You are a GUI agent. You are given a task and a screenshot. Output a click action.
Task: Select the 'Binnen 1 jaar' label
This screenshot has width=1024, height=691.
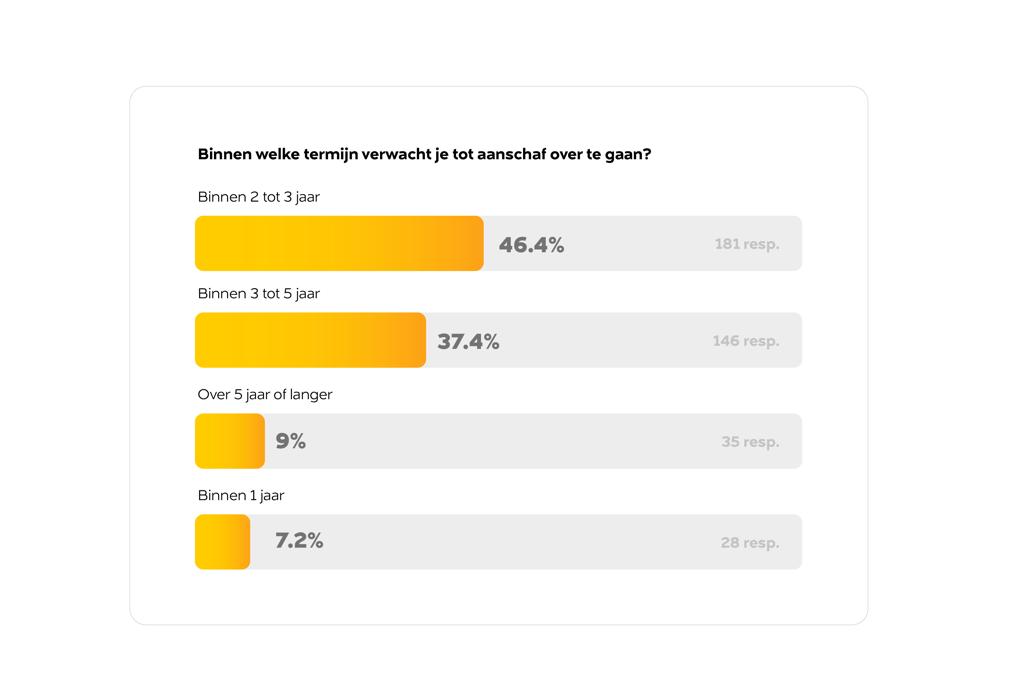click(241, 496)
